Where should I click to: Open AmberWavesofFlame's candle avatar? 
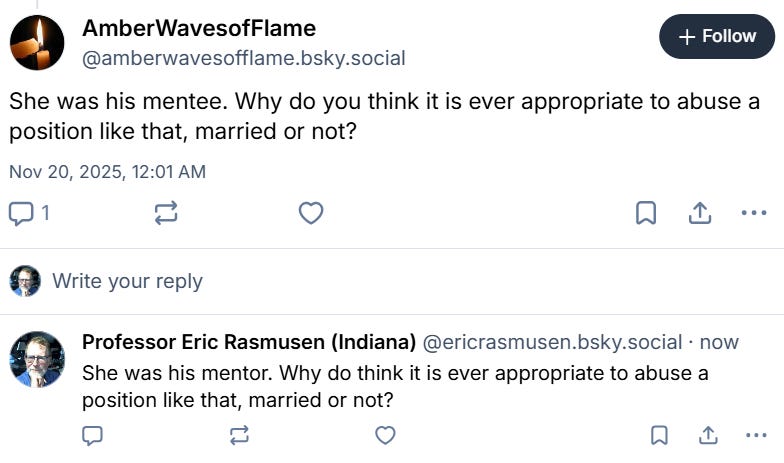tap(38, 43)
